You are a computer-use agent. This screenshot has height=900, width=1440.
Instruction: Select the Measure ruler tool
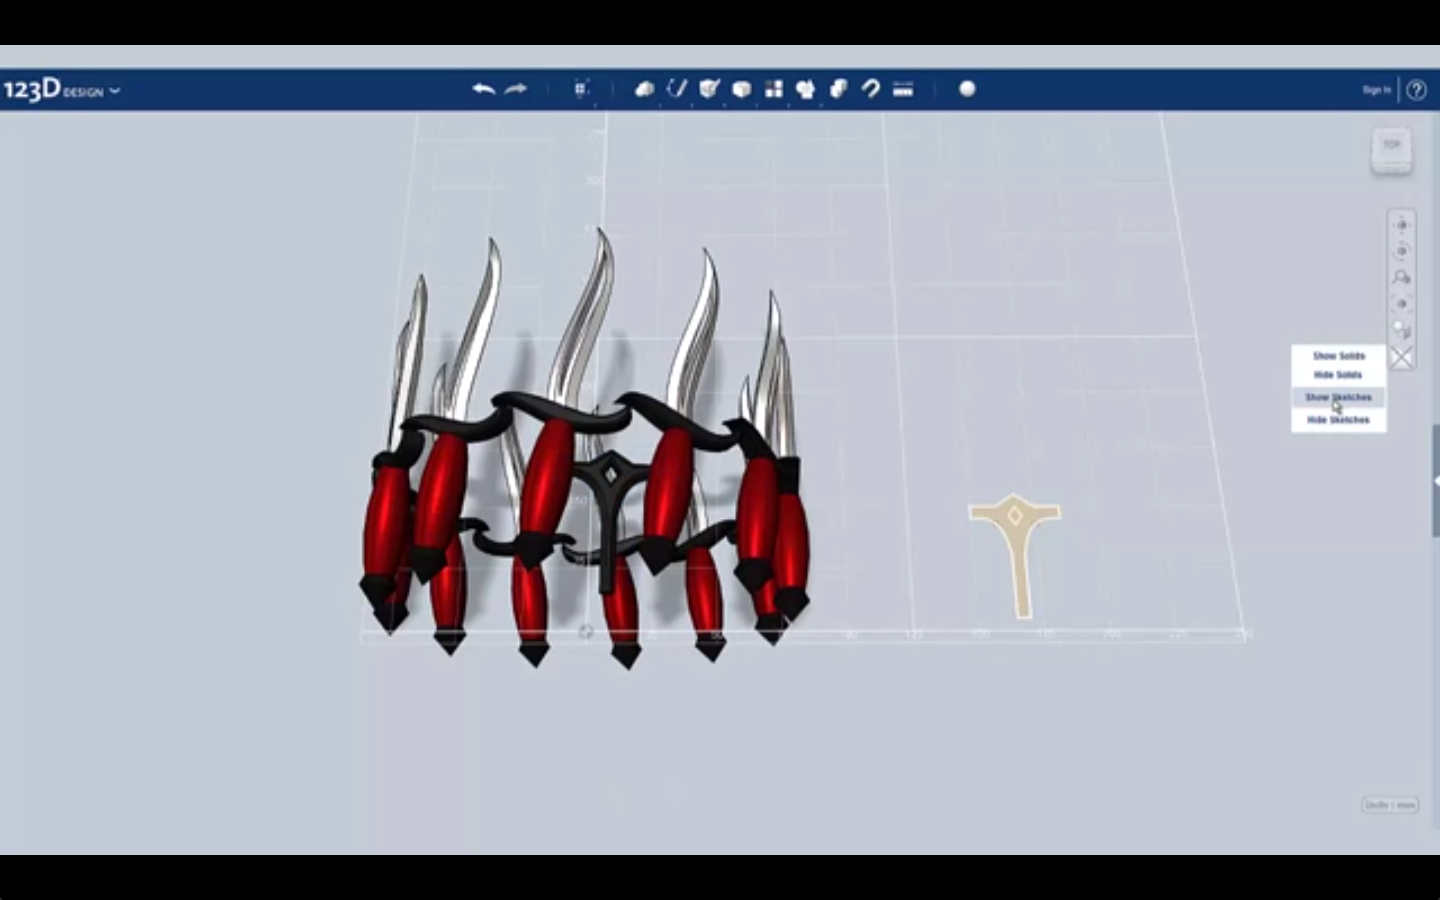tap(903, 89)
